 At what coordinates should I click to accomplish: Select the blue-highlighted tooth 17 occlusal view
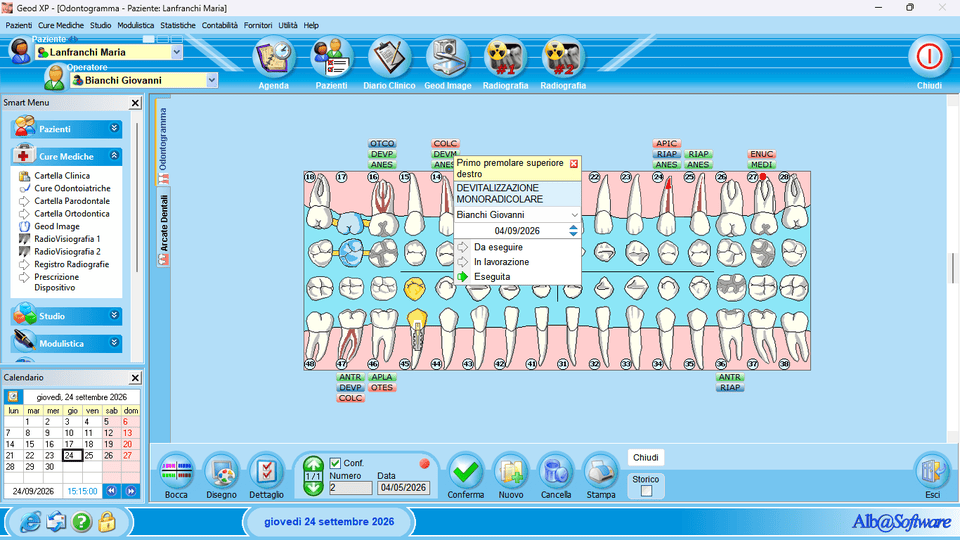351,252
